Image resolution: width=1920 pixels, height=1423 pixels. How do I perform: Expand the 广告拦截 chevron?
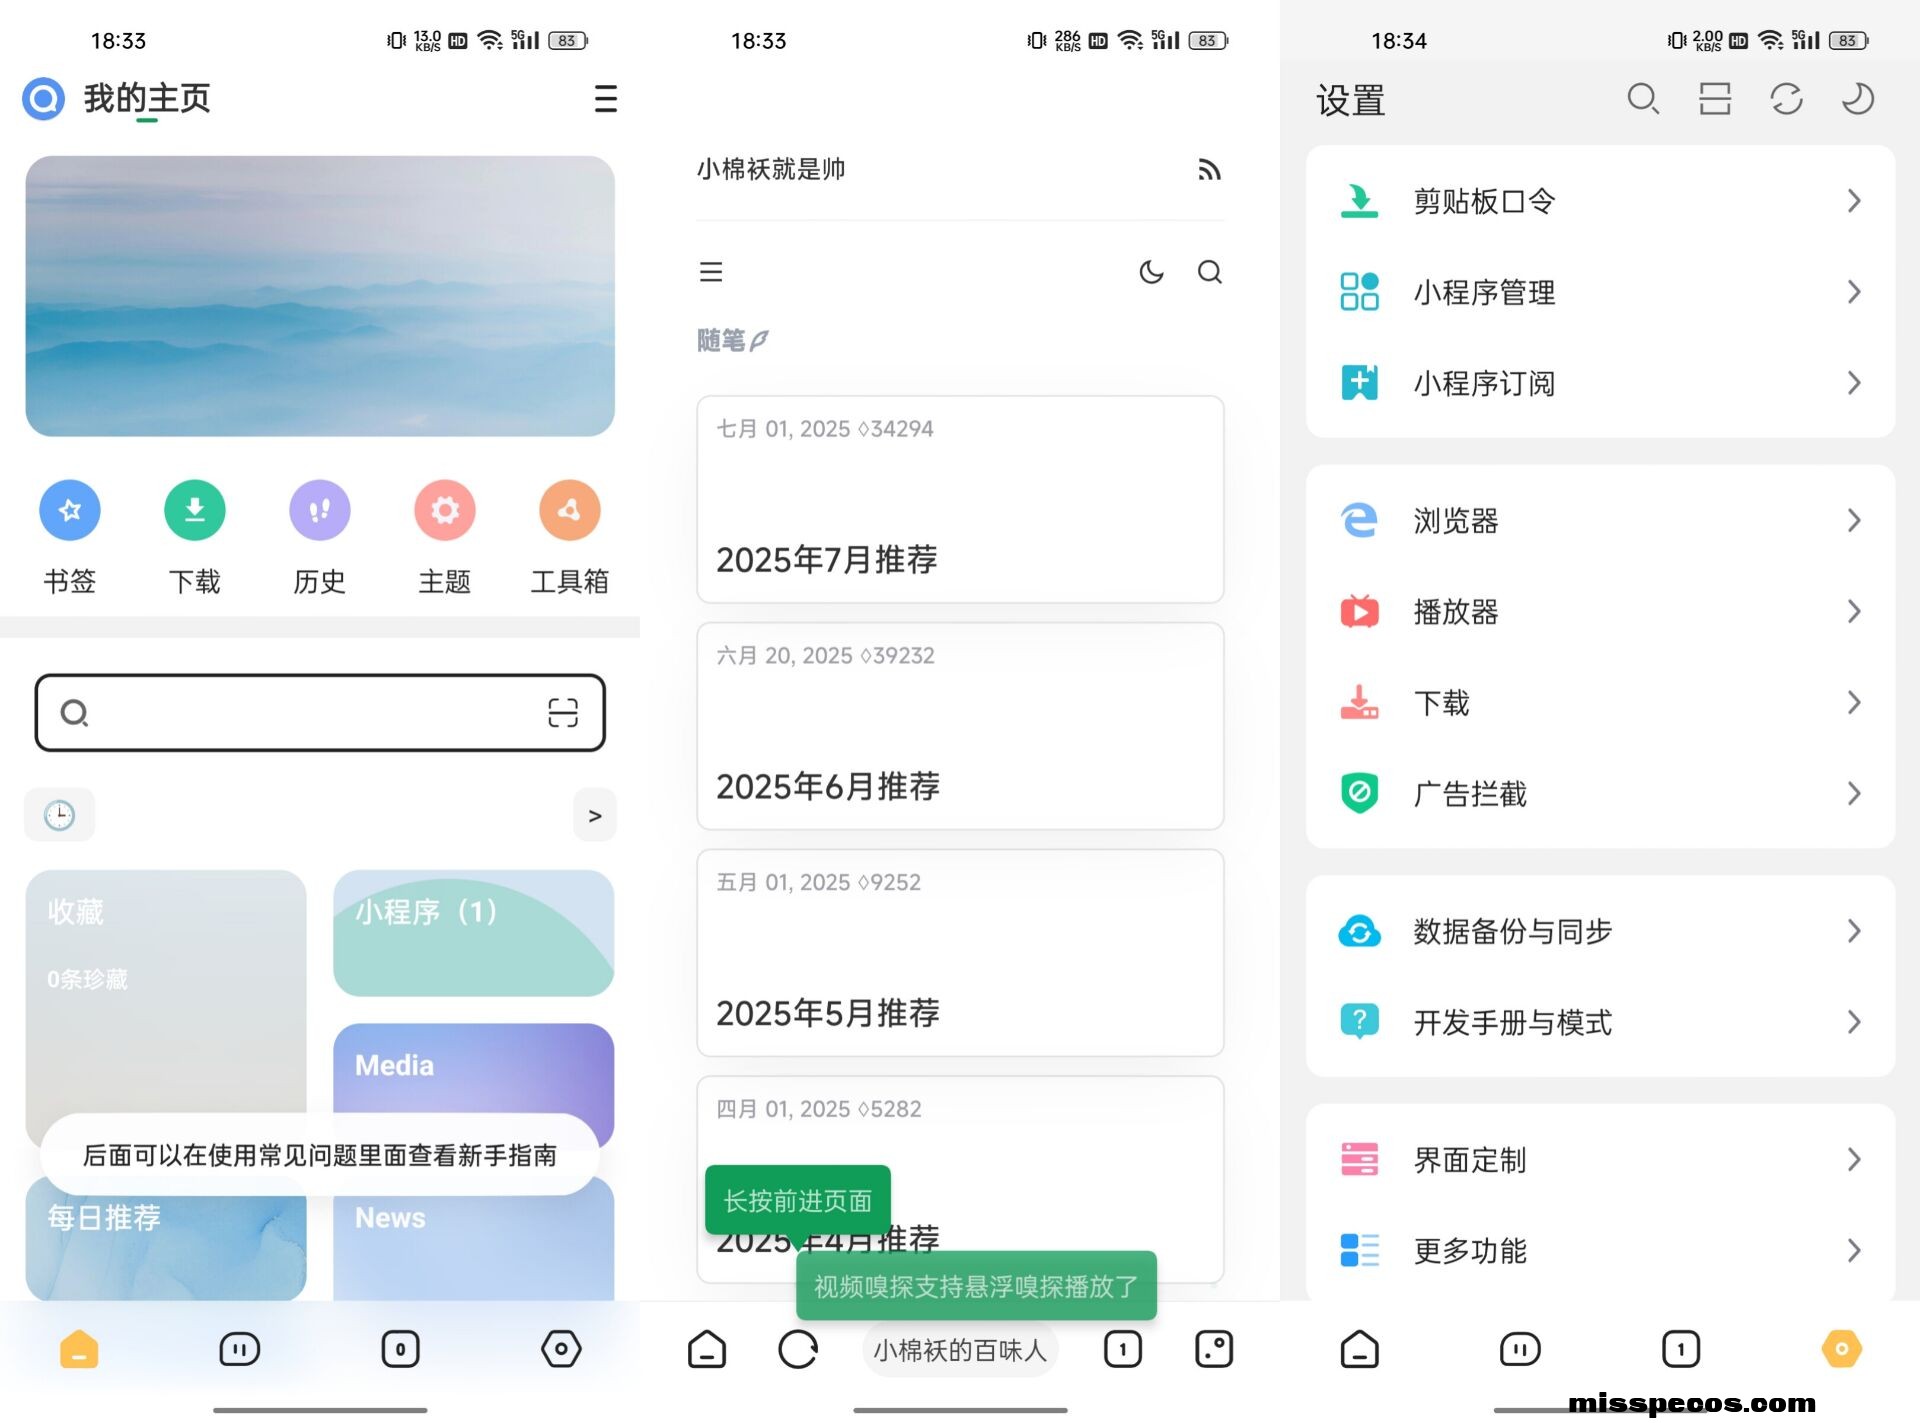pyautogui.click(x=1854, y=793)
